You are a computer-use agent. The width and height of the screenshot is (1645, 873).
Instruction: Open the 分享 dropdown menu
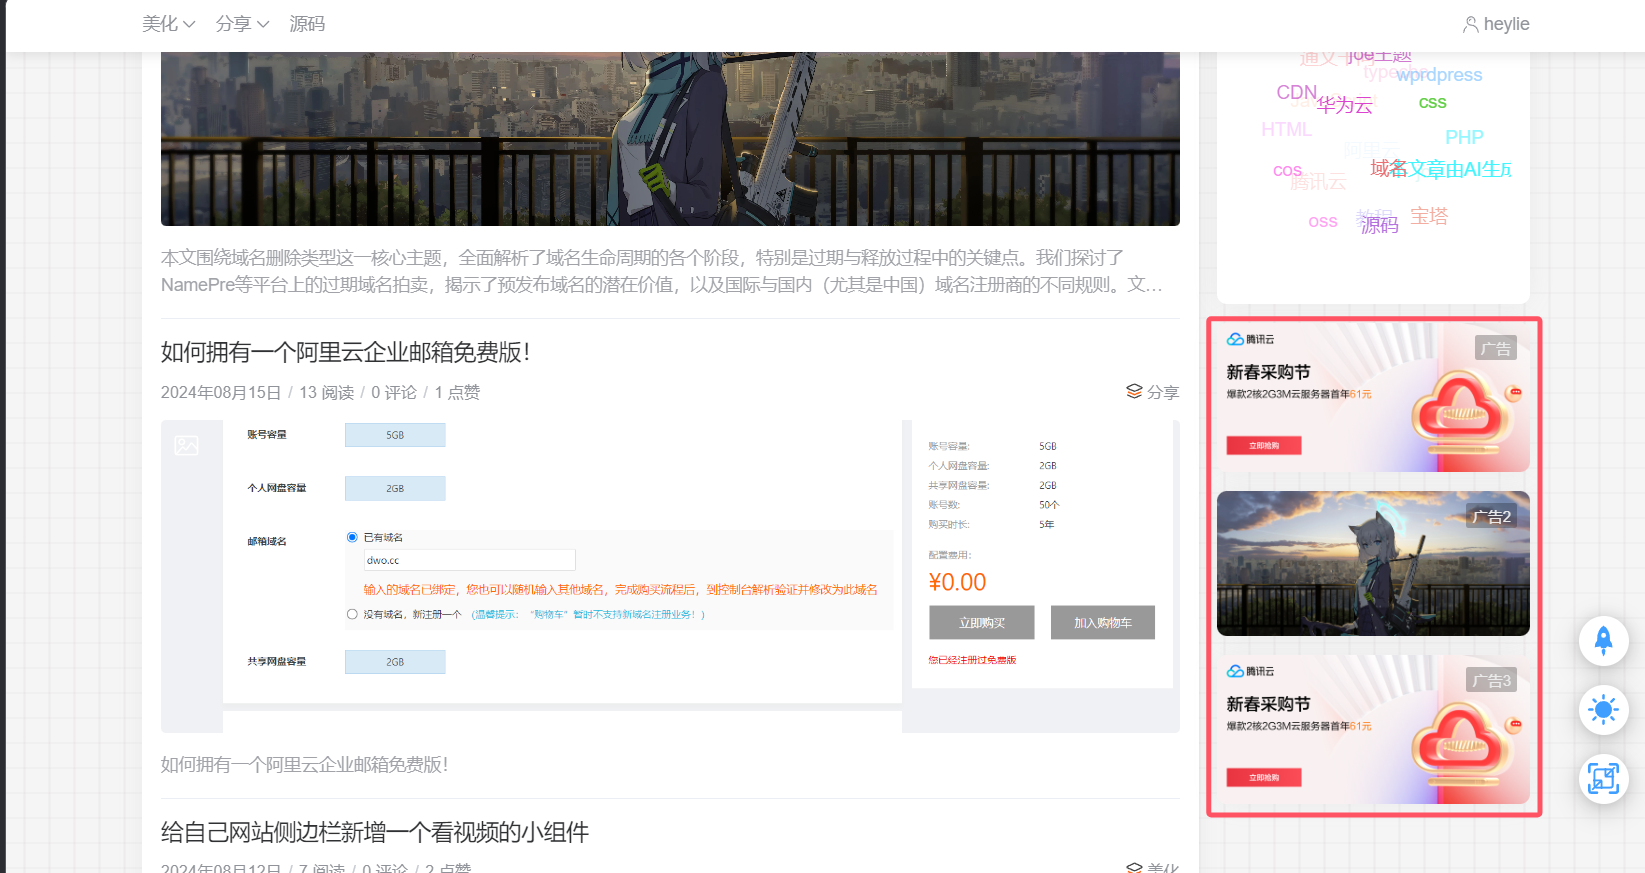pyautogui.click(x=242, y=24)
